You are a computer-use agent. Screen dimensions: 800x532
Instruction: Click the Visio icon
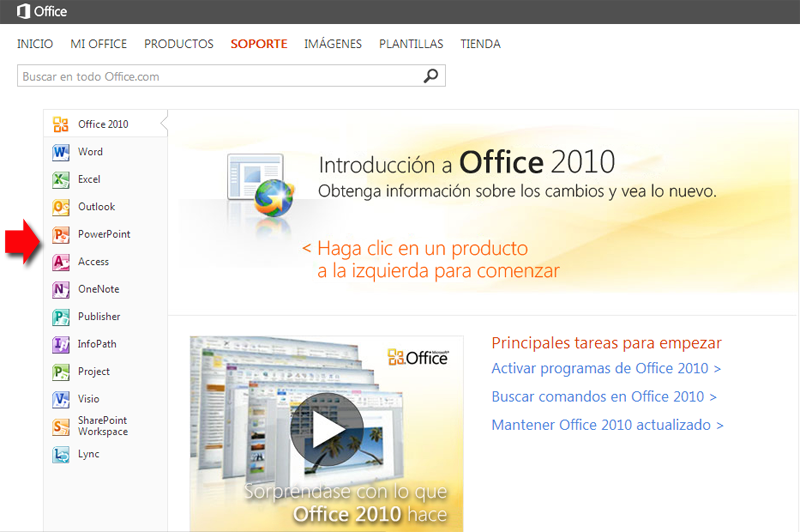(x=61, y=399)
